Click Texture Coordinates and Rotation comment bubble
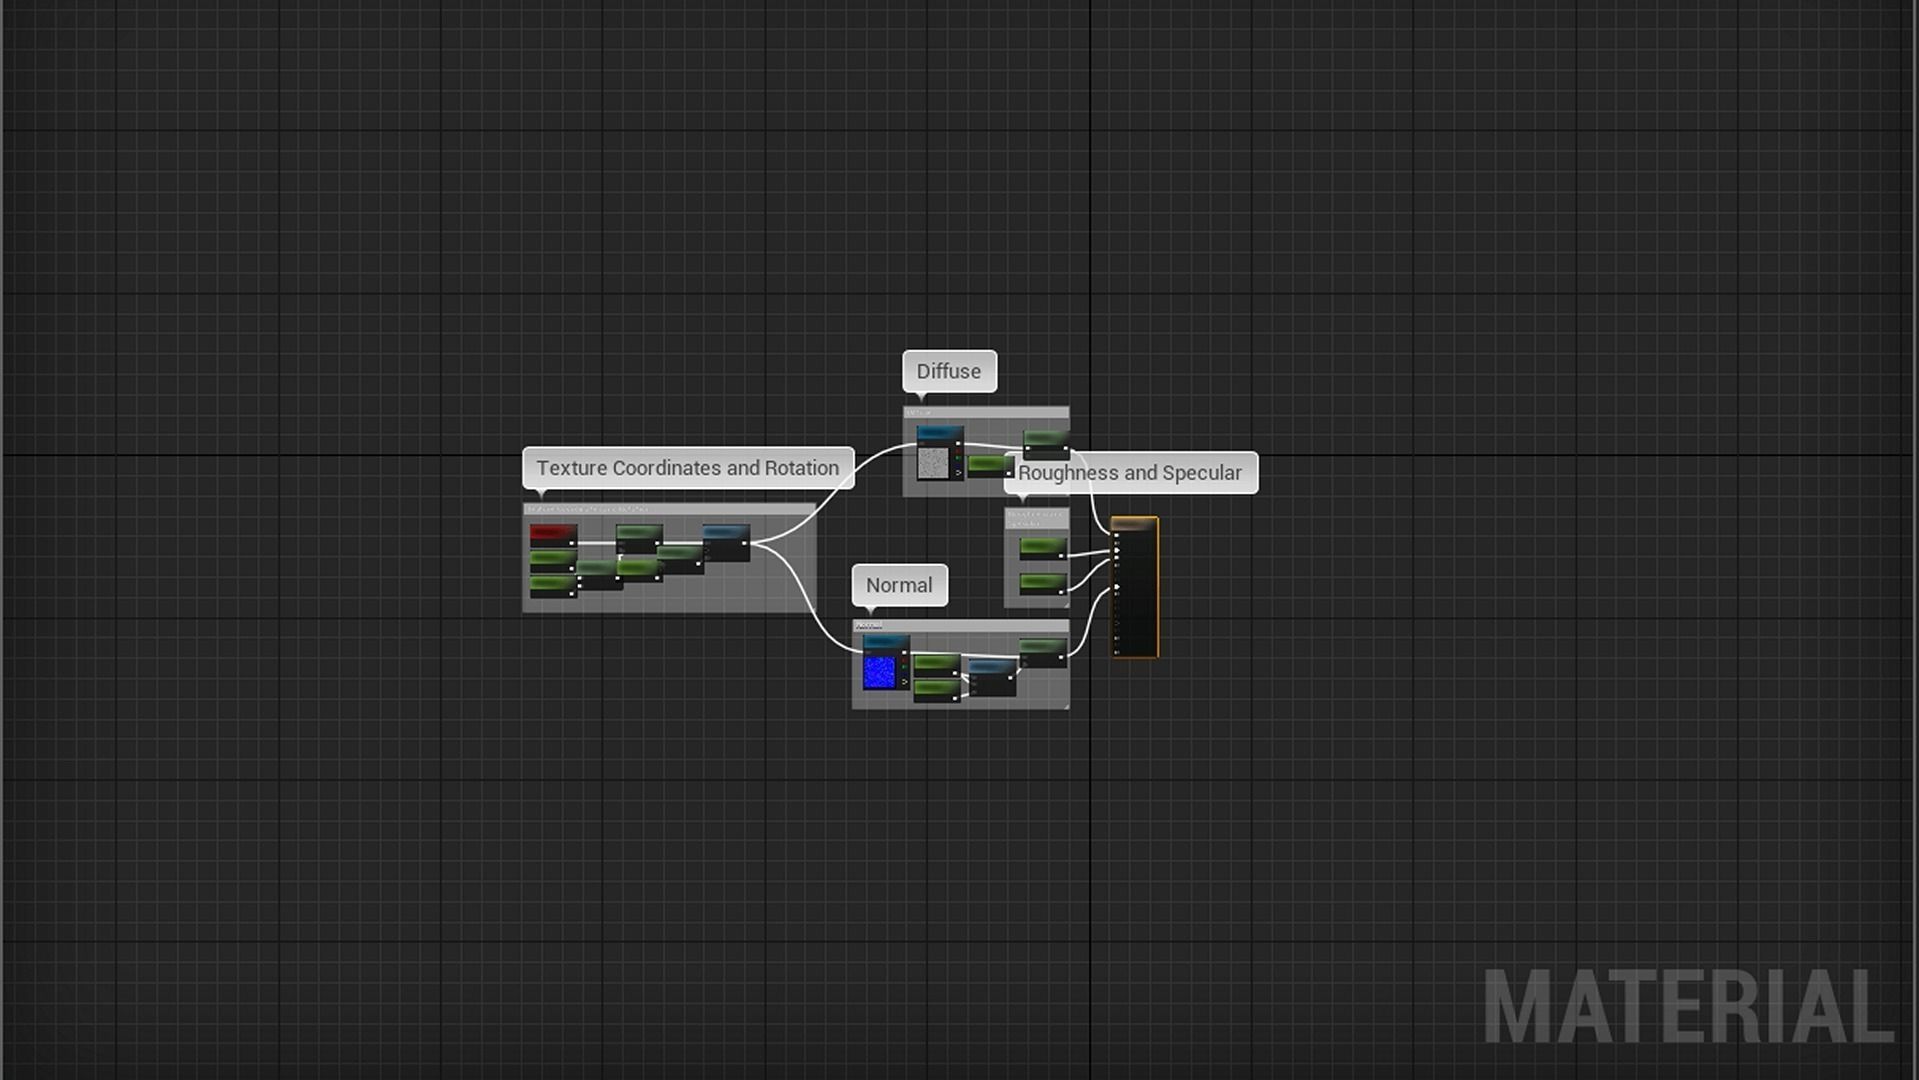Screen dimensions: 1919x1080 (x=688, y=468)
